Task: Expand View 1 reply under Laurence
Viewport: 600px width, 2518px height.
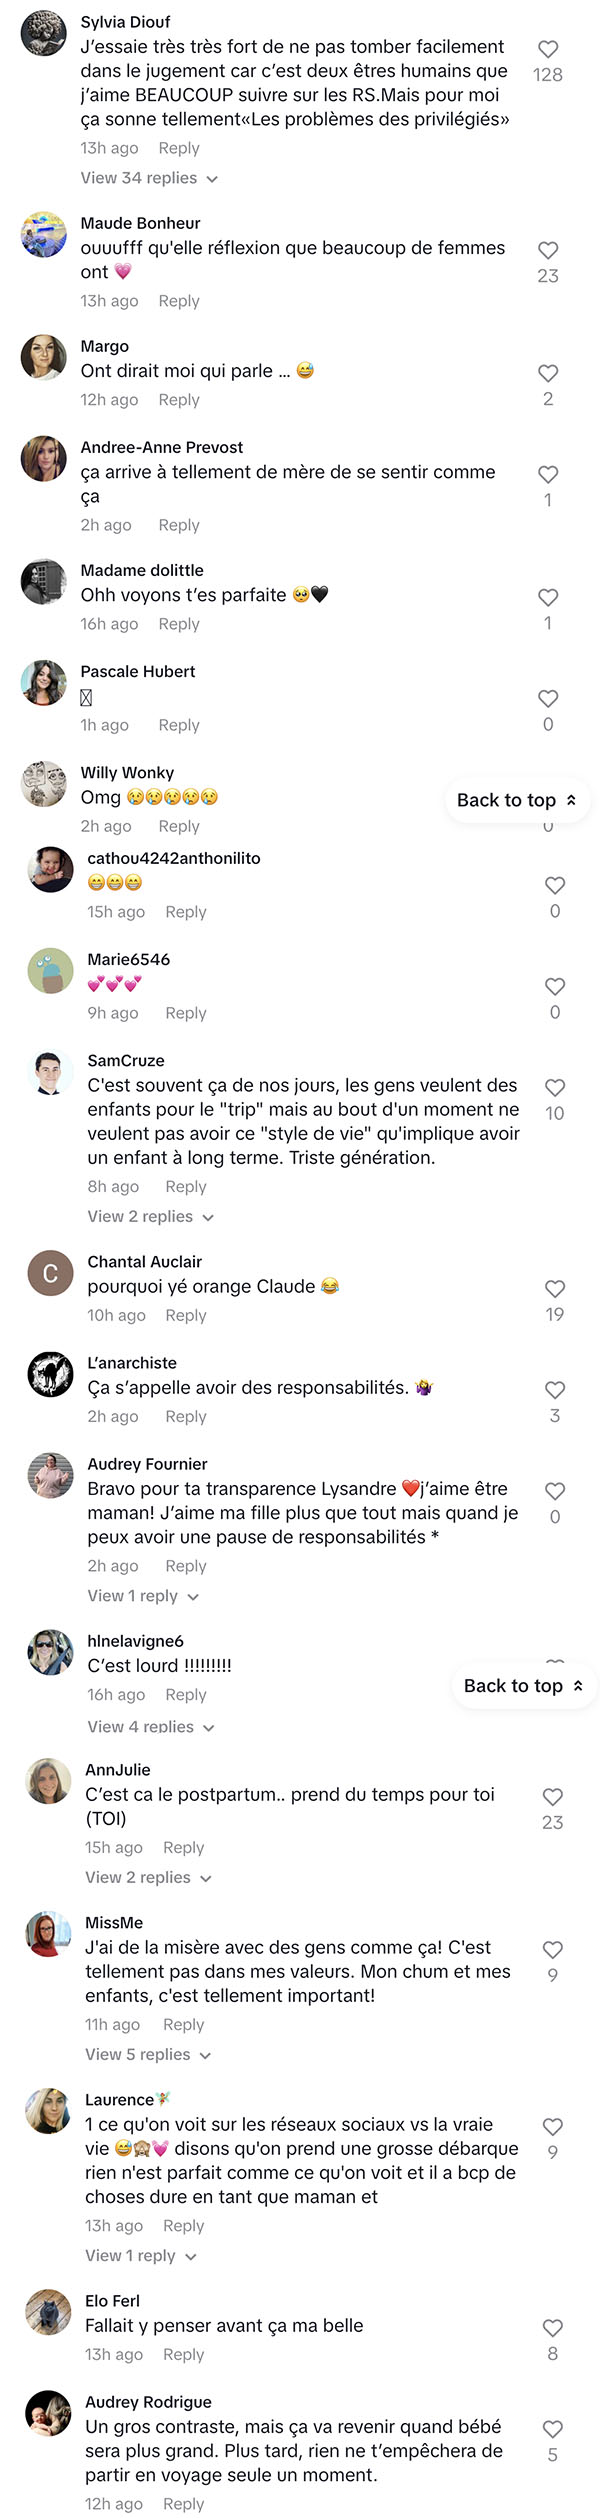Action: click(x=141, y=2255)
